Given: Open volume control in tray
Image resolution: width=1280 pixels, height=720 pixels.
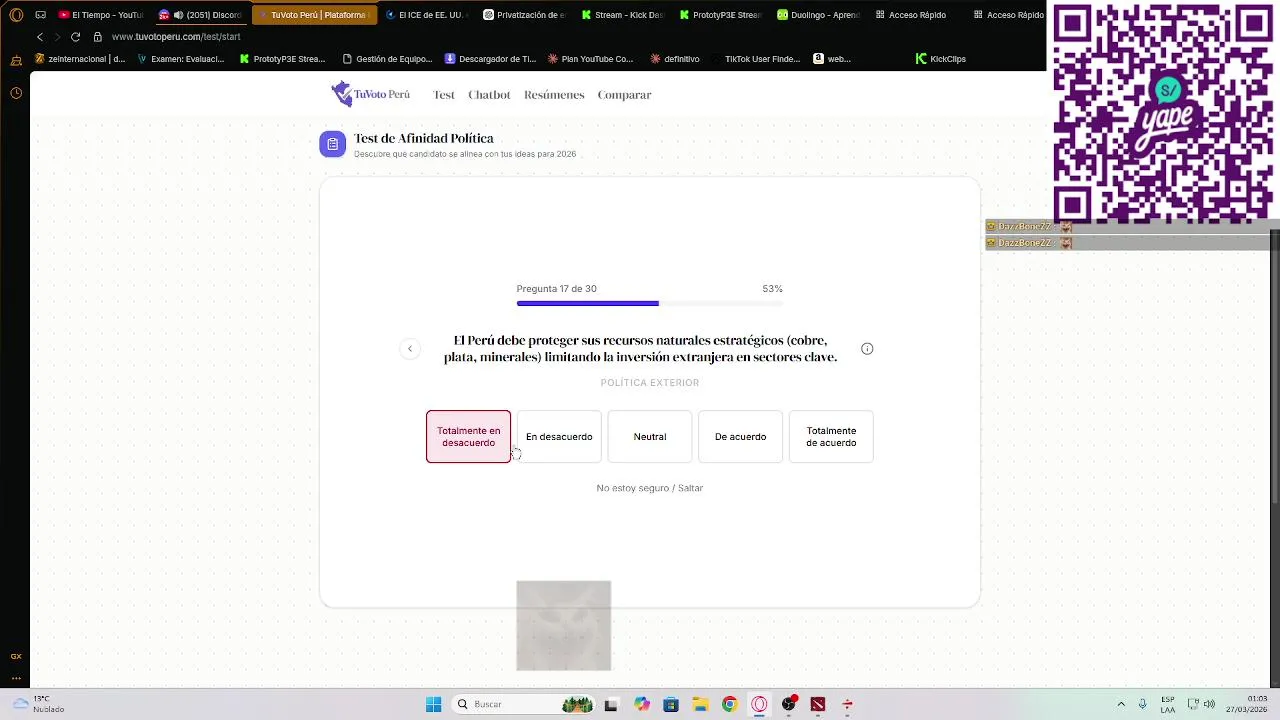Looking at the screenshot, I should [1209, 704].
